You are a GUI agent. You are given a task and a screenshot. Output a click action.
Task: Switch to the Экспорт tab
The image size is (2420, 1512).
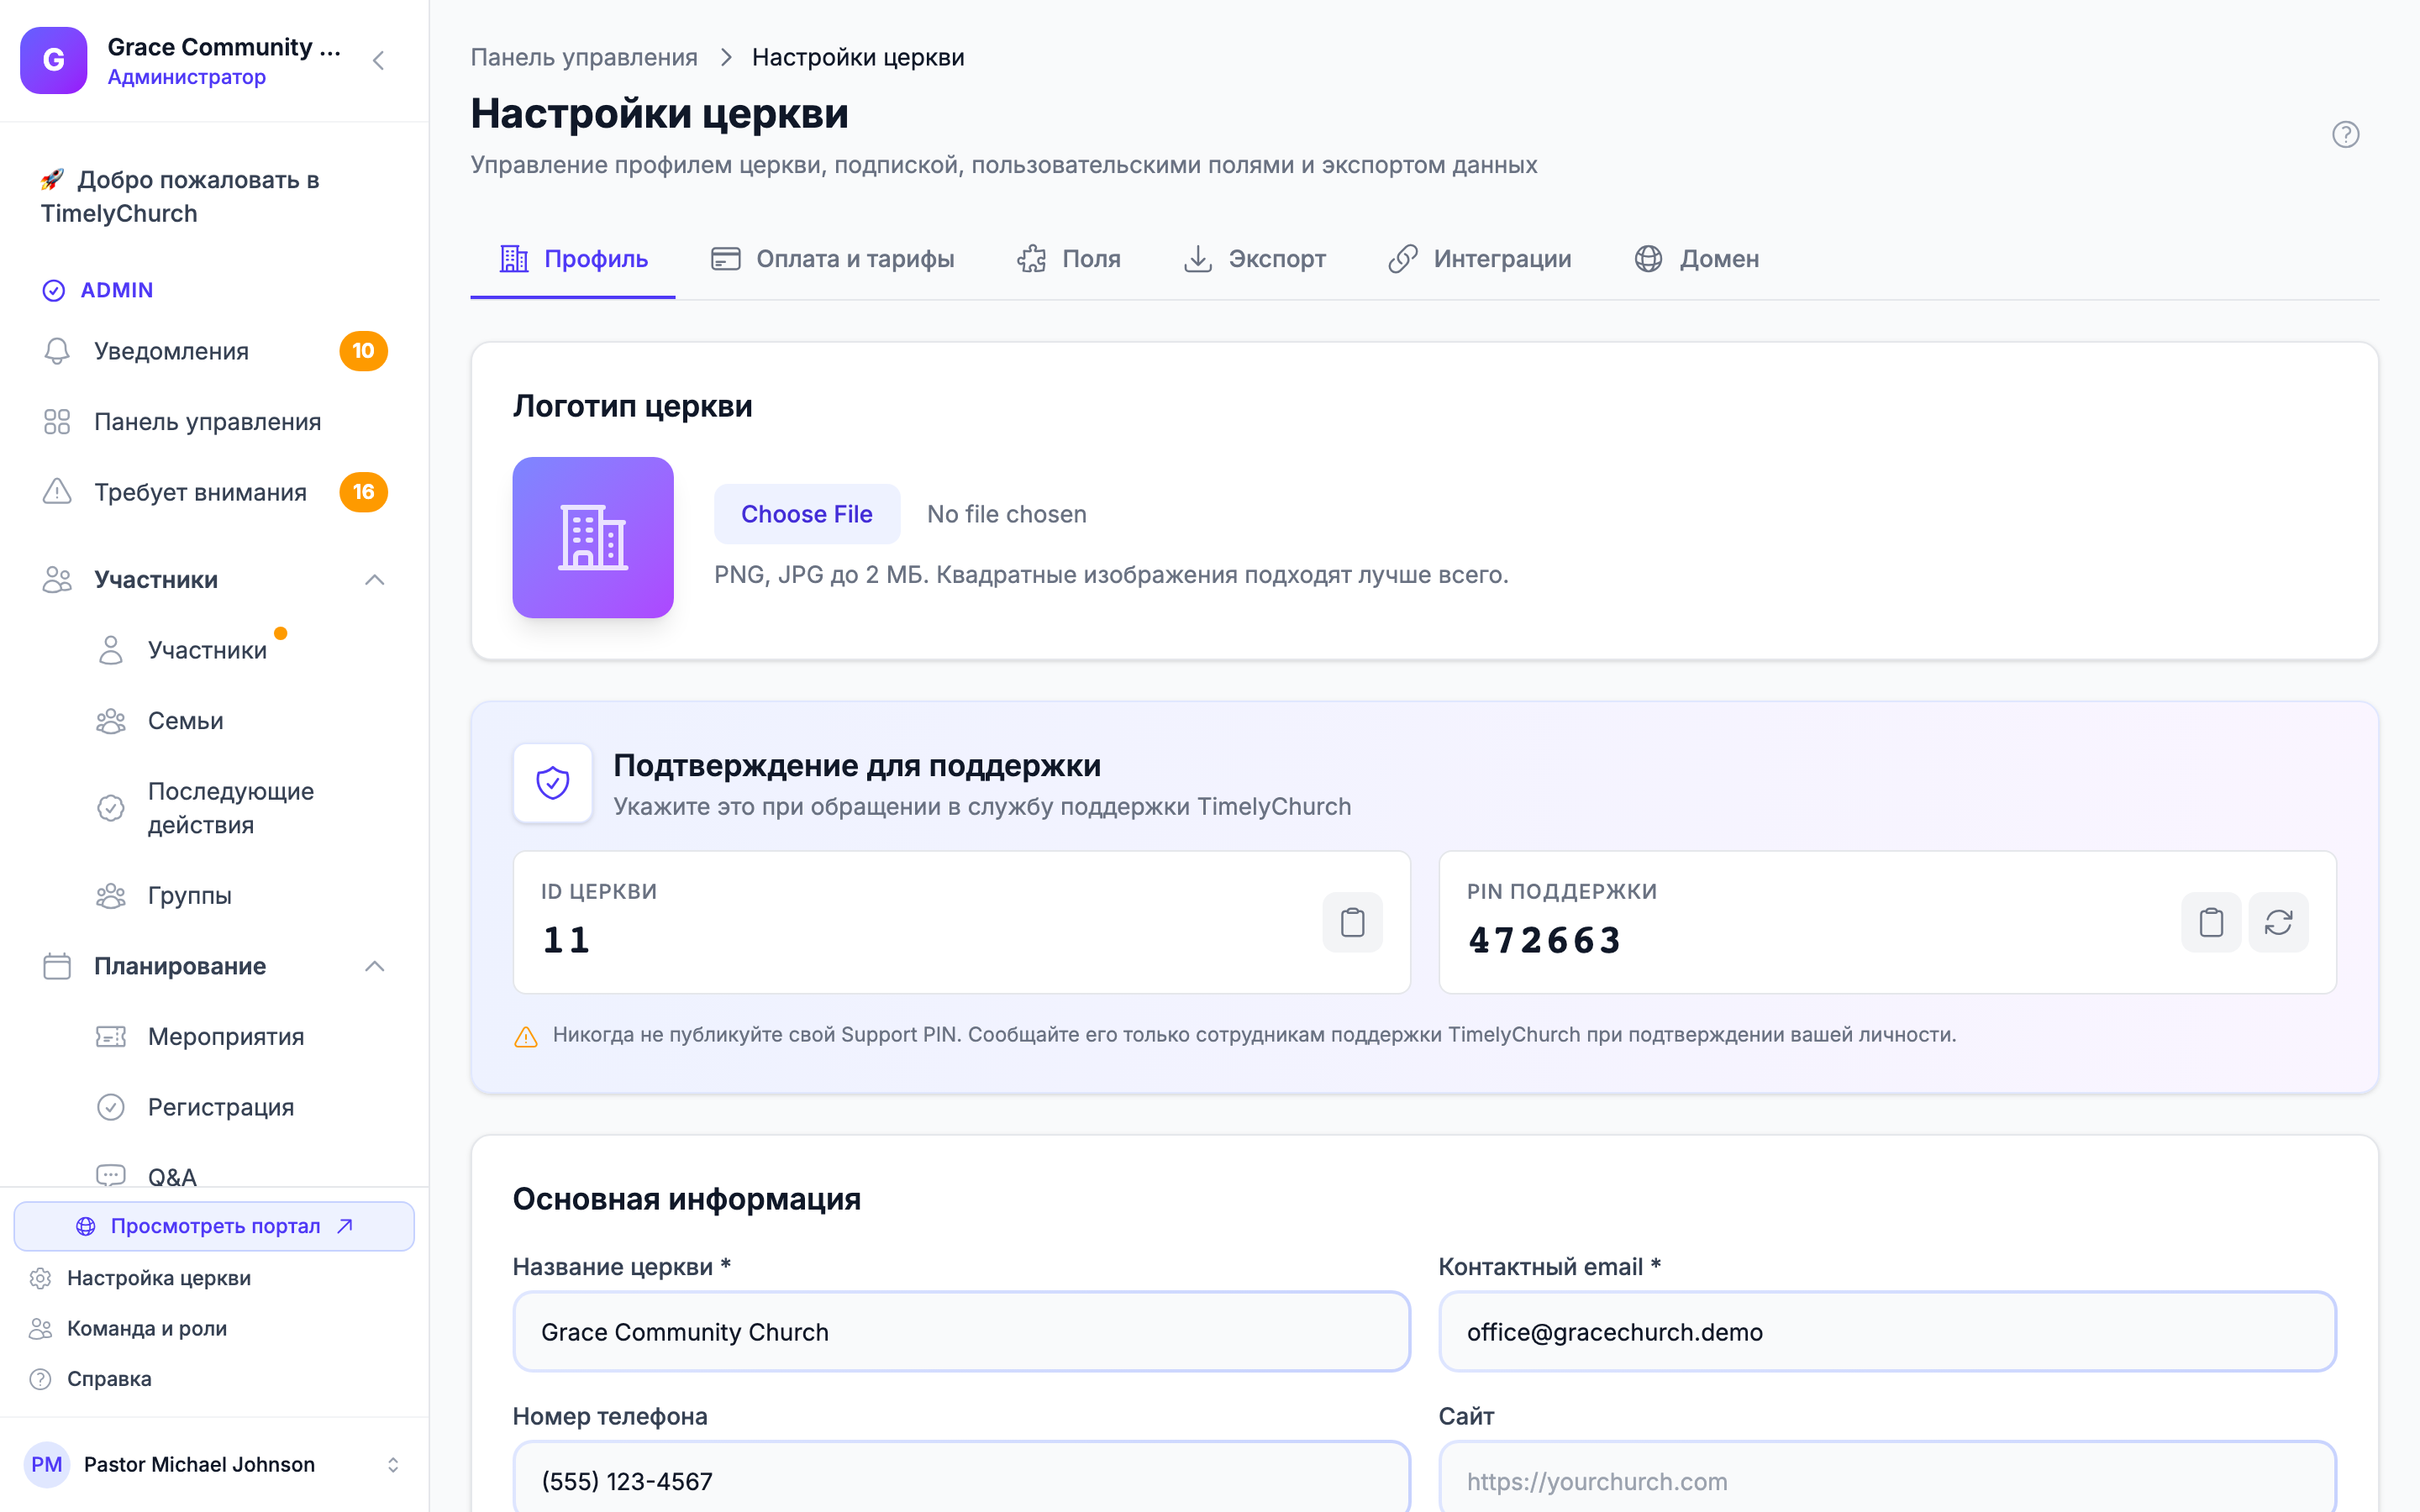(x=1254, y=259)
